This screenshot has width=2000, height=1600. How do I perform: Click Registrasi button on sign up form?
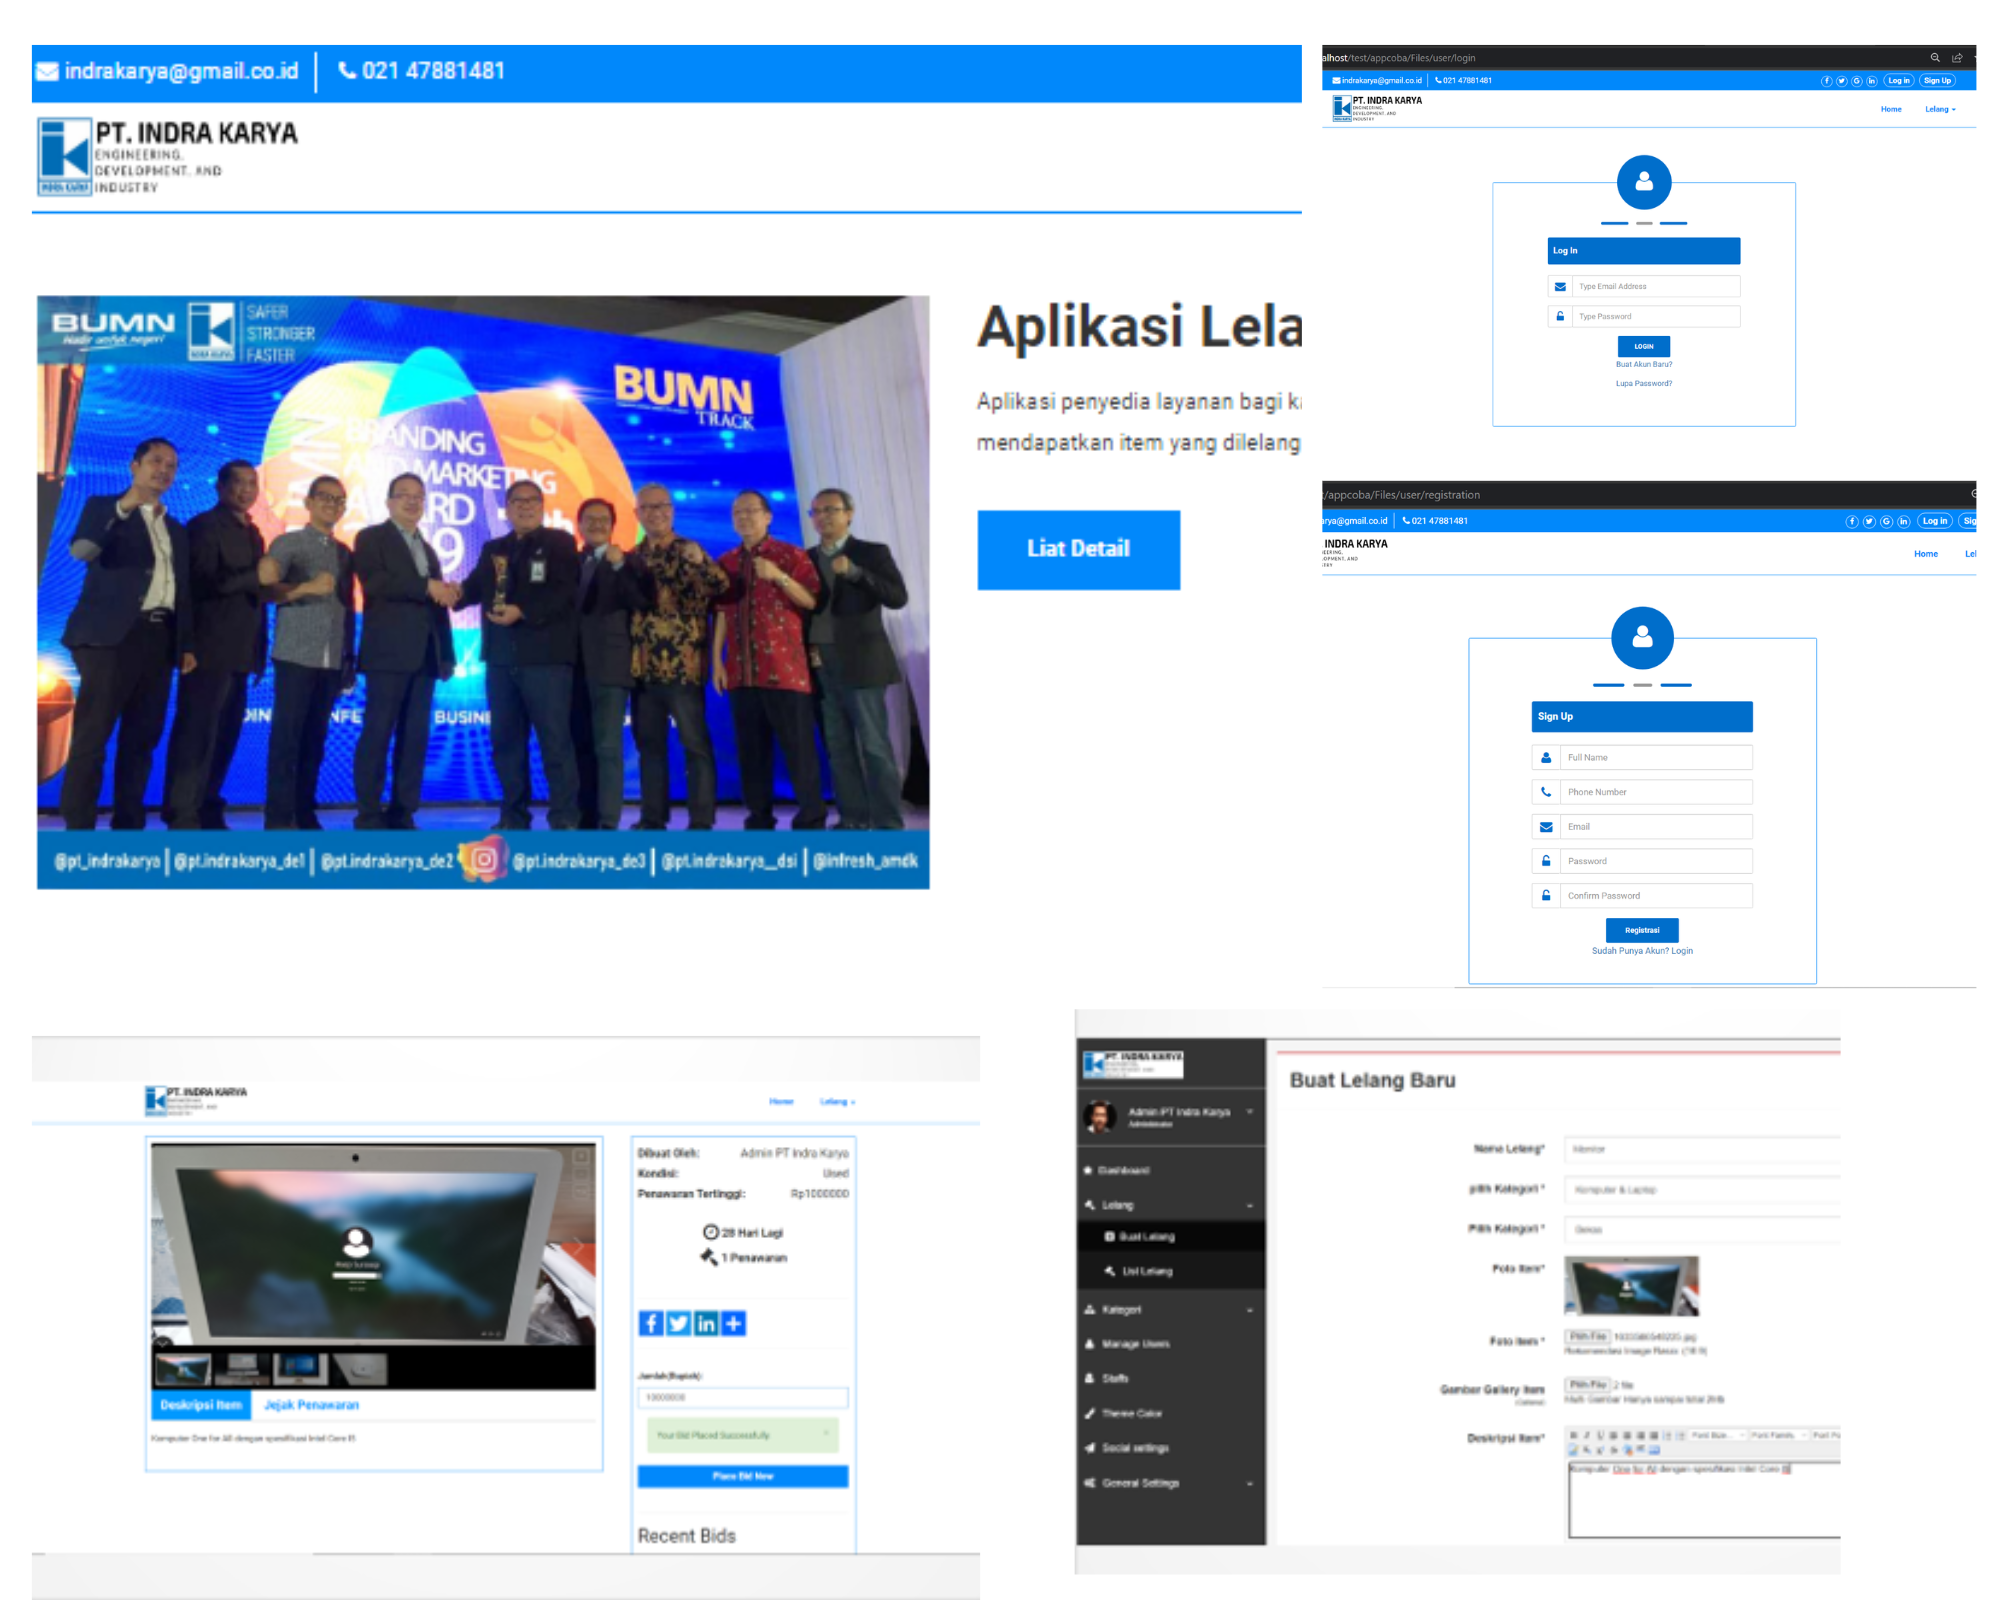[x=1642, y=930]
